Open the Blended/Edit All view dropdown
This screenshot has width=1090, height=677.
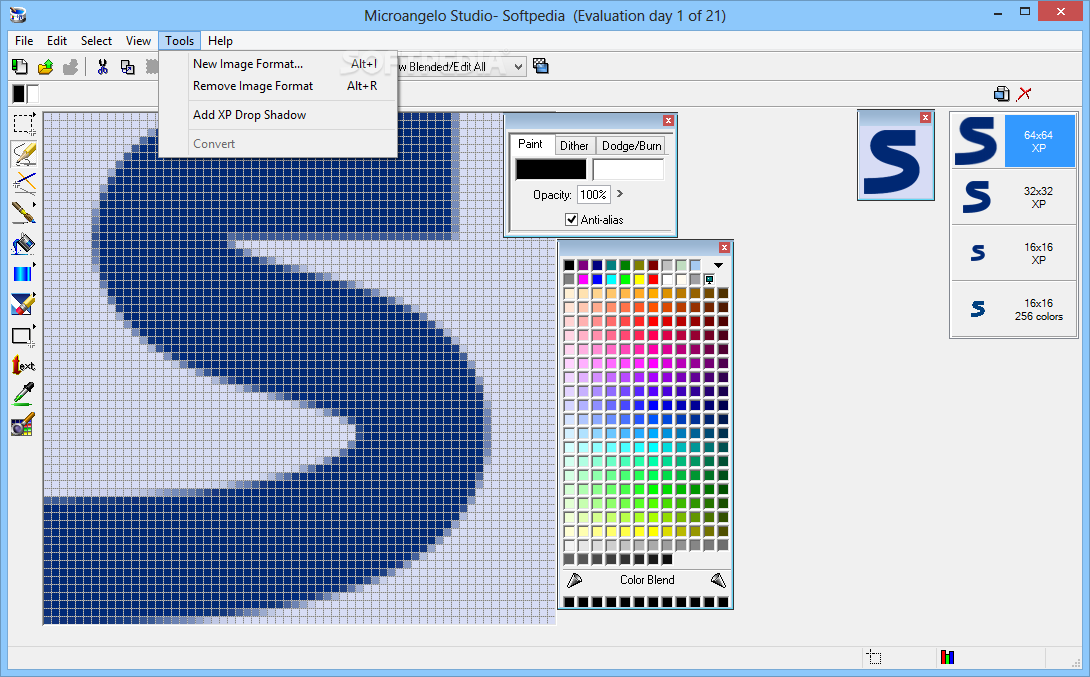coord(460,67)
